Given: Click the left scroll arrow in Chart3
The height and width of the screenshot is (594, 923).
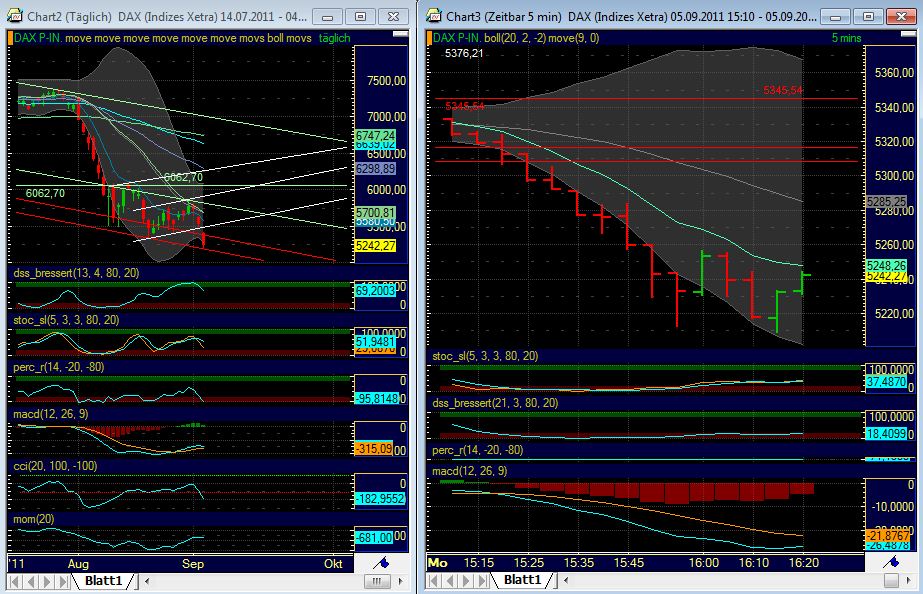Looking at the screenshot, I should point(566,581).
